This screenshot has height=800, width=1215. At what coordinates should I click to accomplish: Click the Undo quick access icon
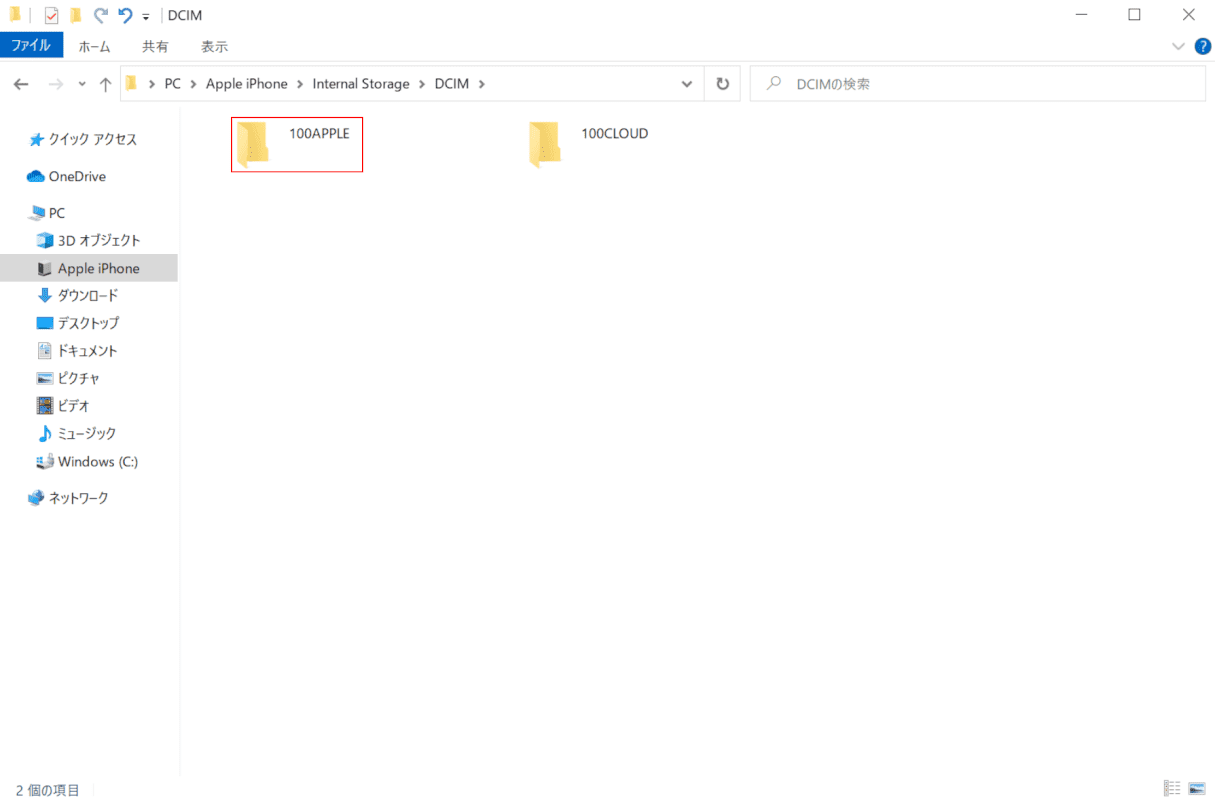pyautogui.click(x=125, y=16)
